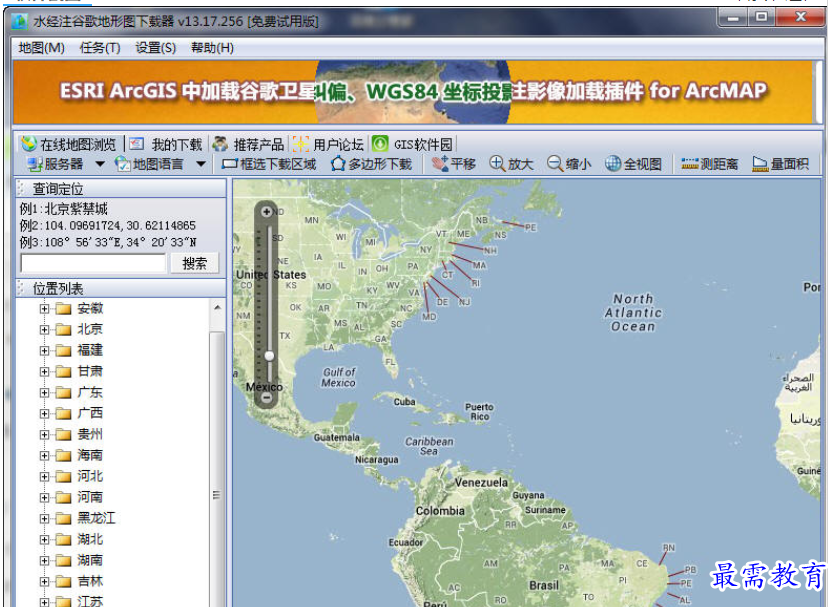Click the location list scrollbar thumb
This screenshot has height=607, width=834.
[x=216, y=468]
